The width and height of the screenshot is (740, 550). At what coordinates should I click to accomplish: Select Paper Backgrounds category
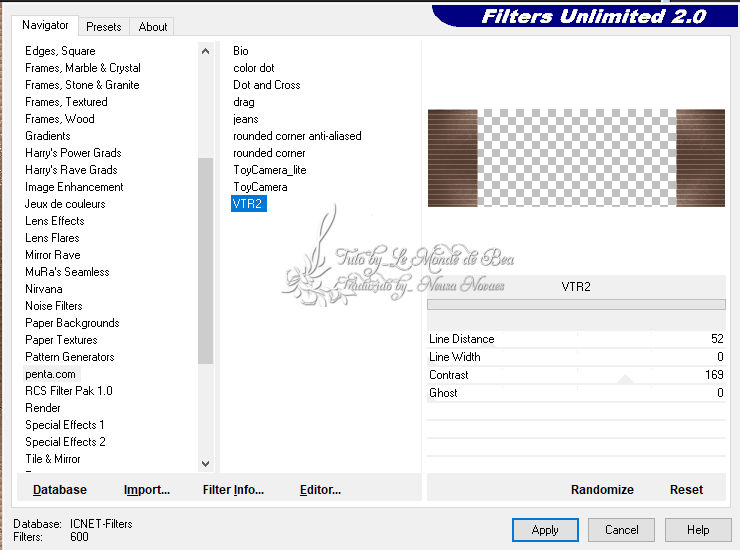72,323
